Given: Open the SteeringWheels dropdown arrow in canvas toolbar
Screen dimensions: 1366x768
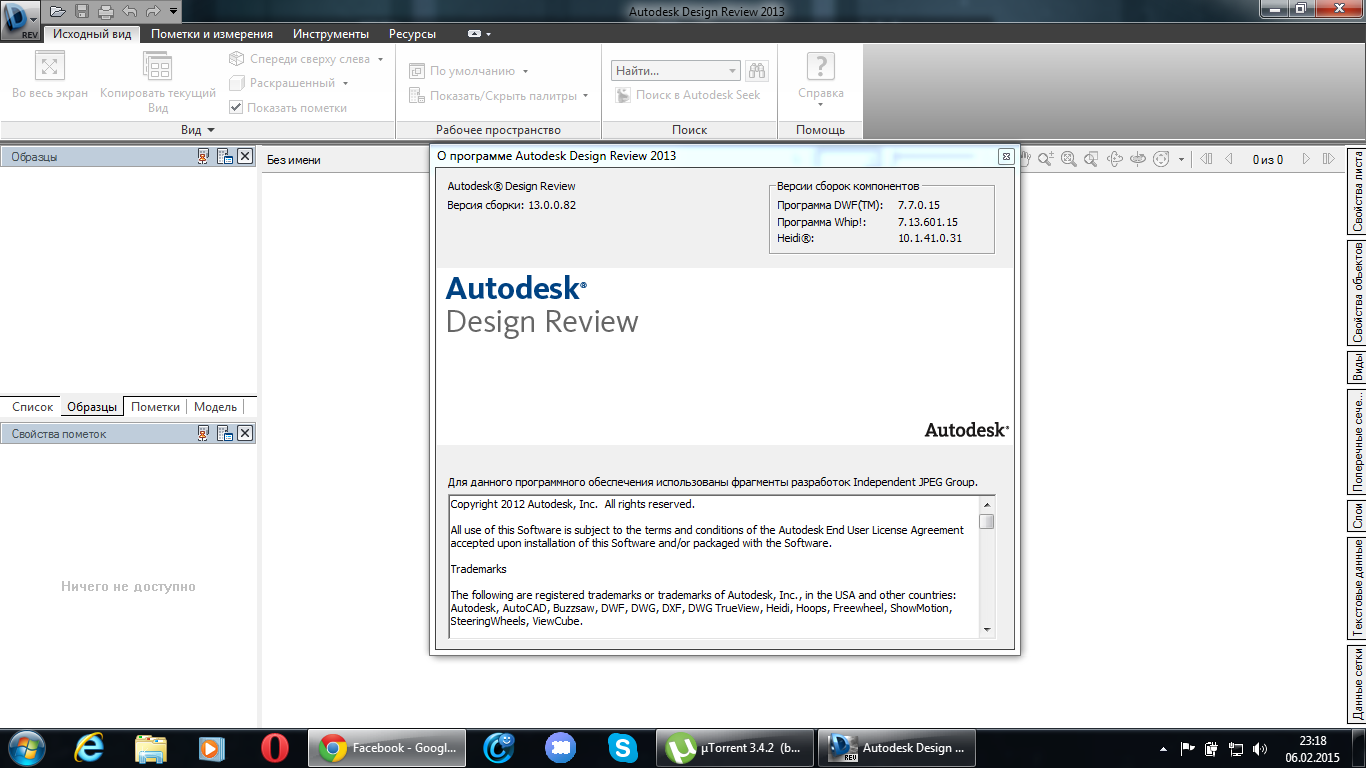Looking at the screenshot, I should tap(1181, 158).
